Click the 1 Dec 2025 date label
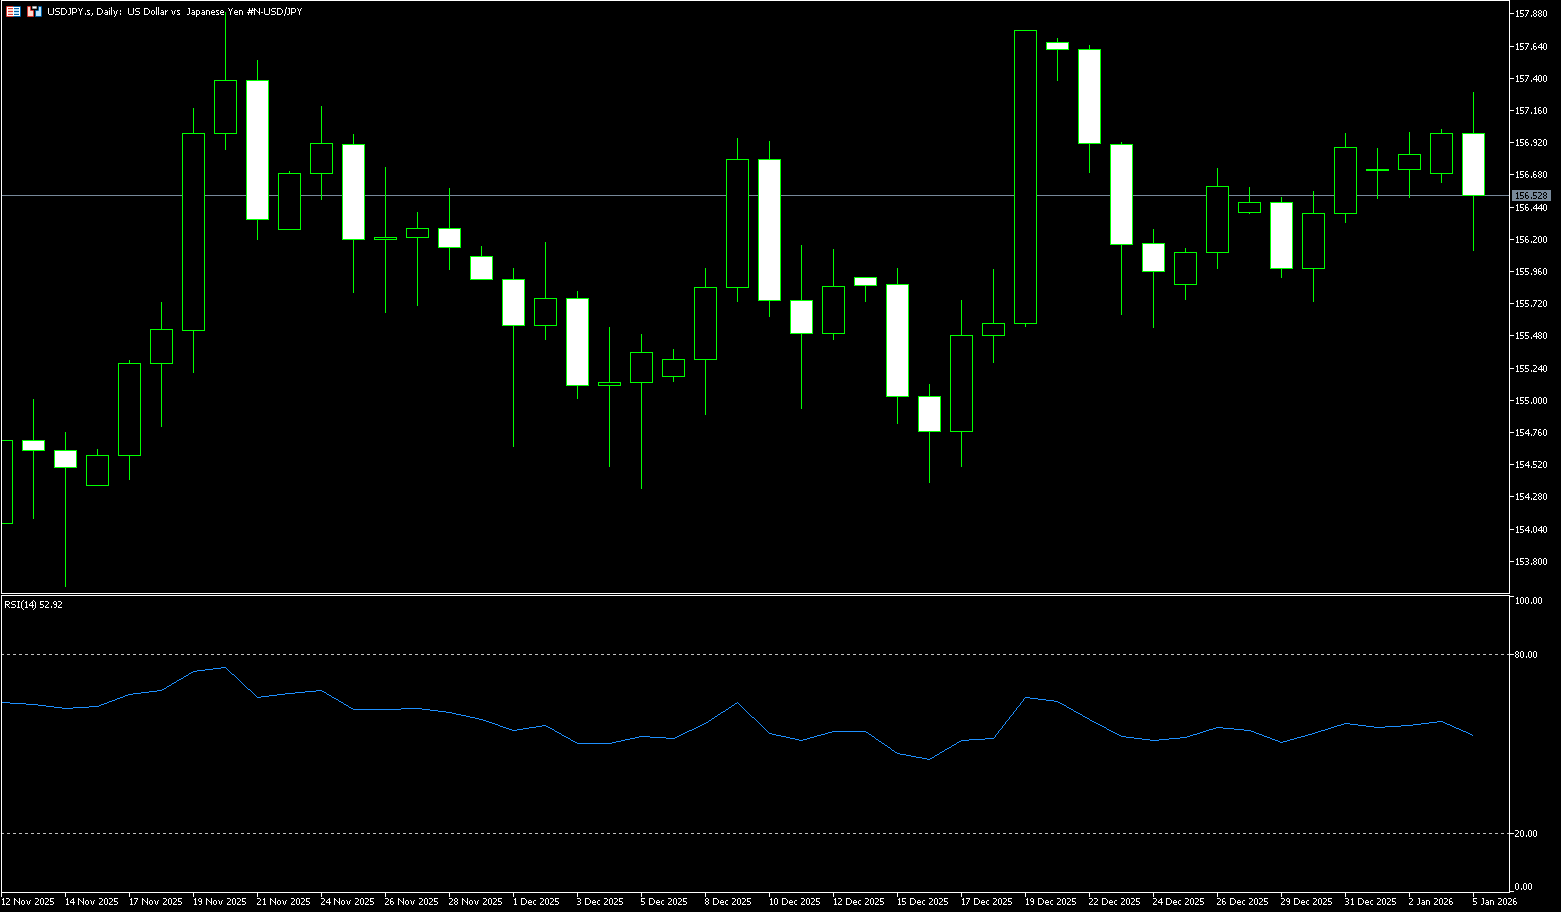Image resolution: width=1561 pixels, height=912 pixels. coord(536,902)
